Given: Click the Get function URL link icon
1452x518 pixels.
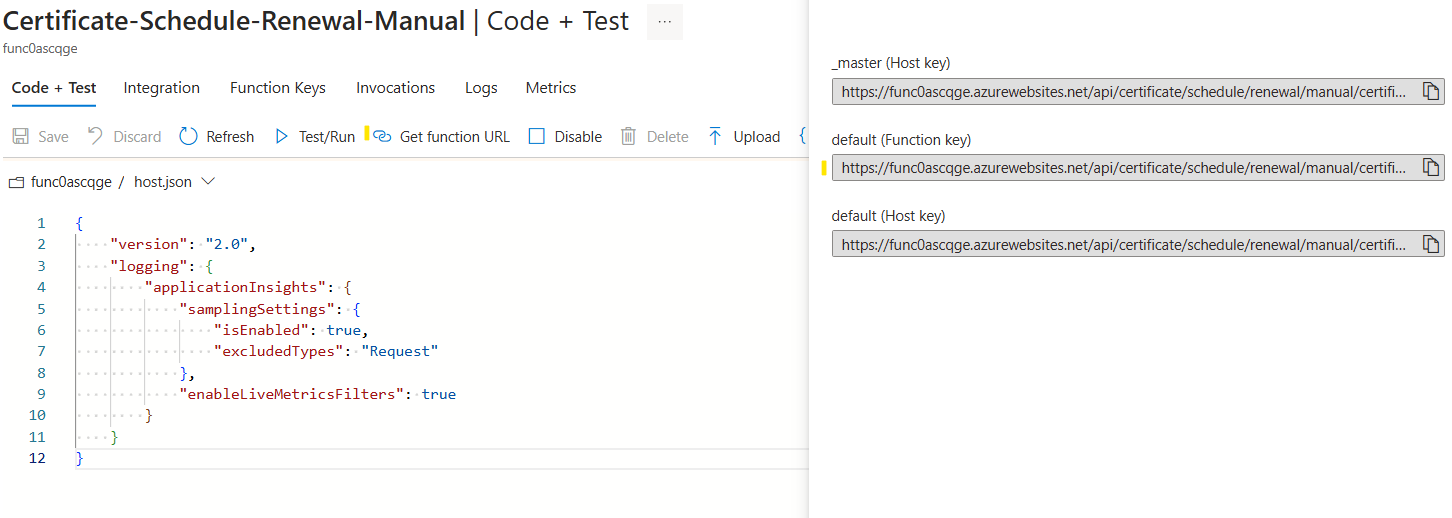Looking at the screenshot, I should tap(382, 137).
